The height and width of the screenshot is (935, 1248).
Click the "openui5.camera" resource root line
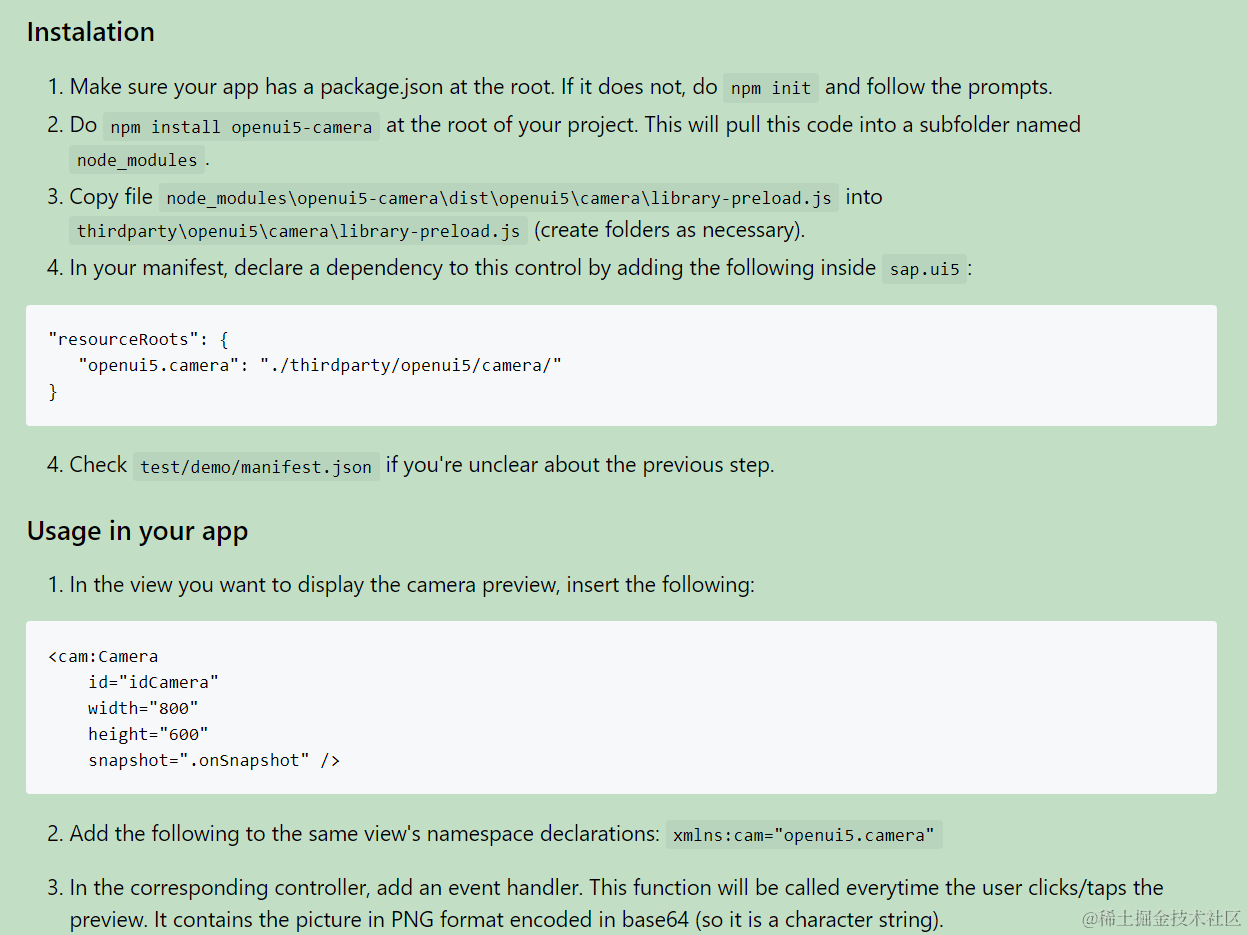[320, 366]
